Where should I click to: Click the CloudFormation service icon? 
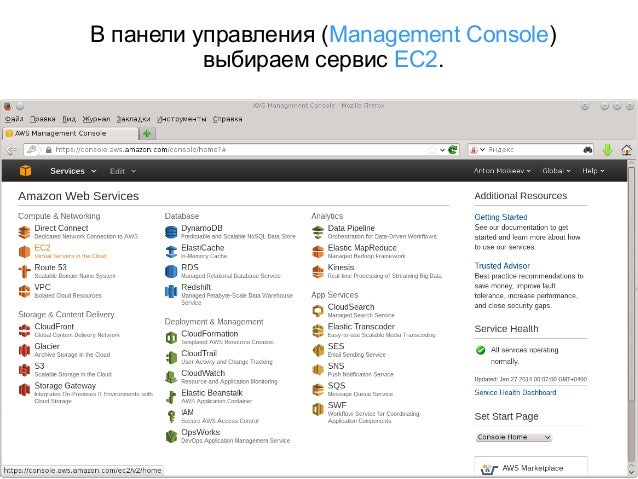171,337
